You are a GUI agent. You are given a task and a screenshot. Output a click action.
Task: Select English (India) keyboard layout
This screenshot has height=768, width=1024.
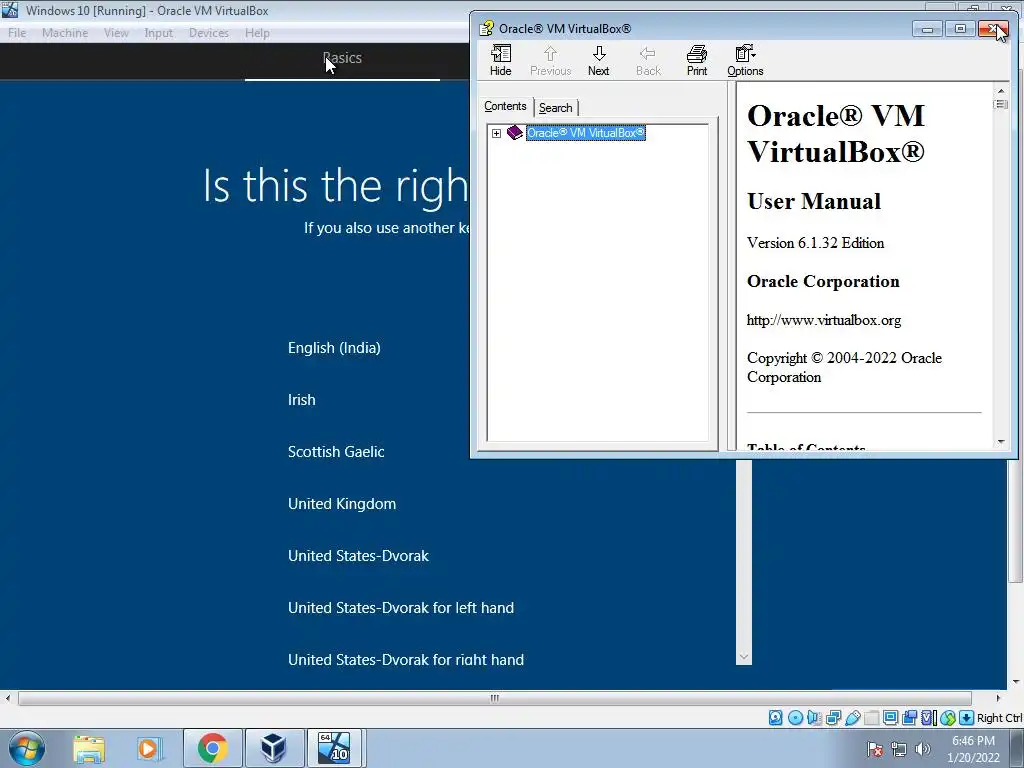pos(334,347)
